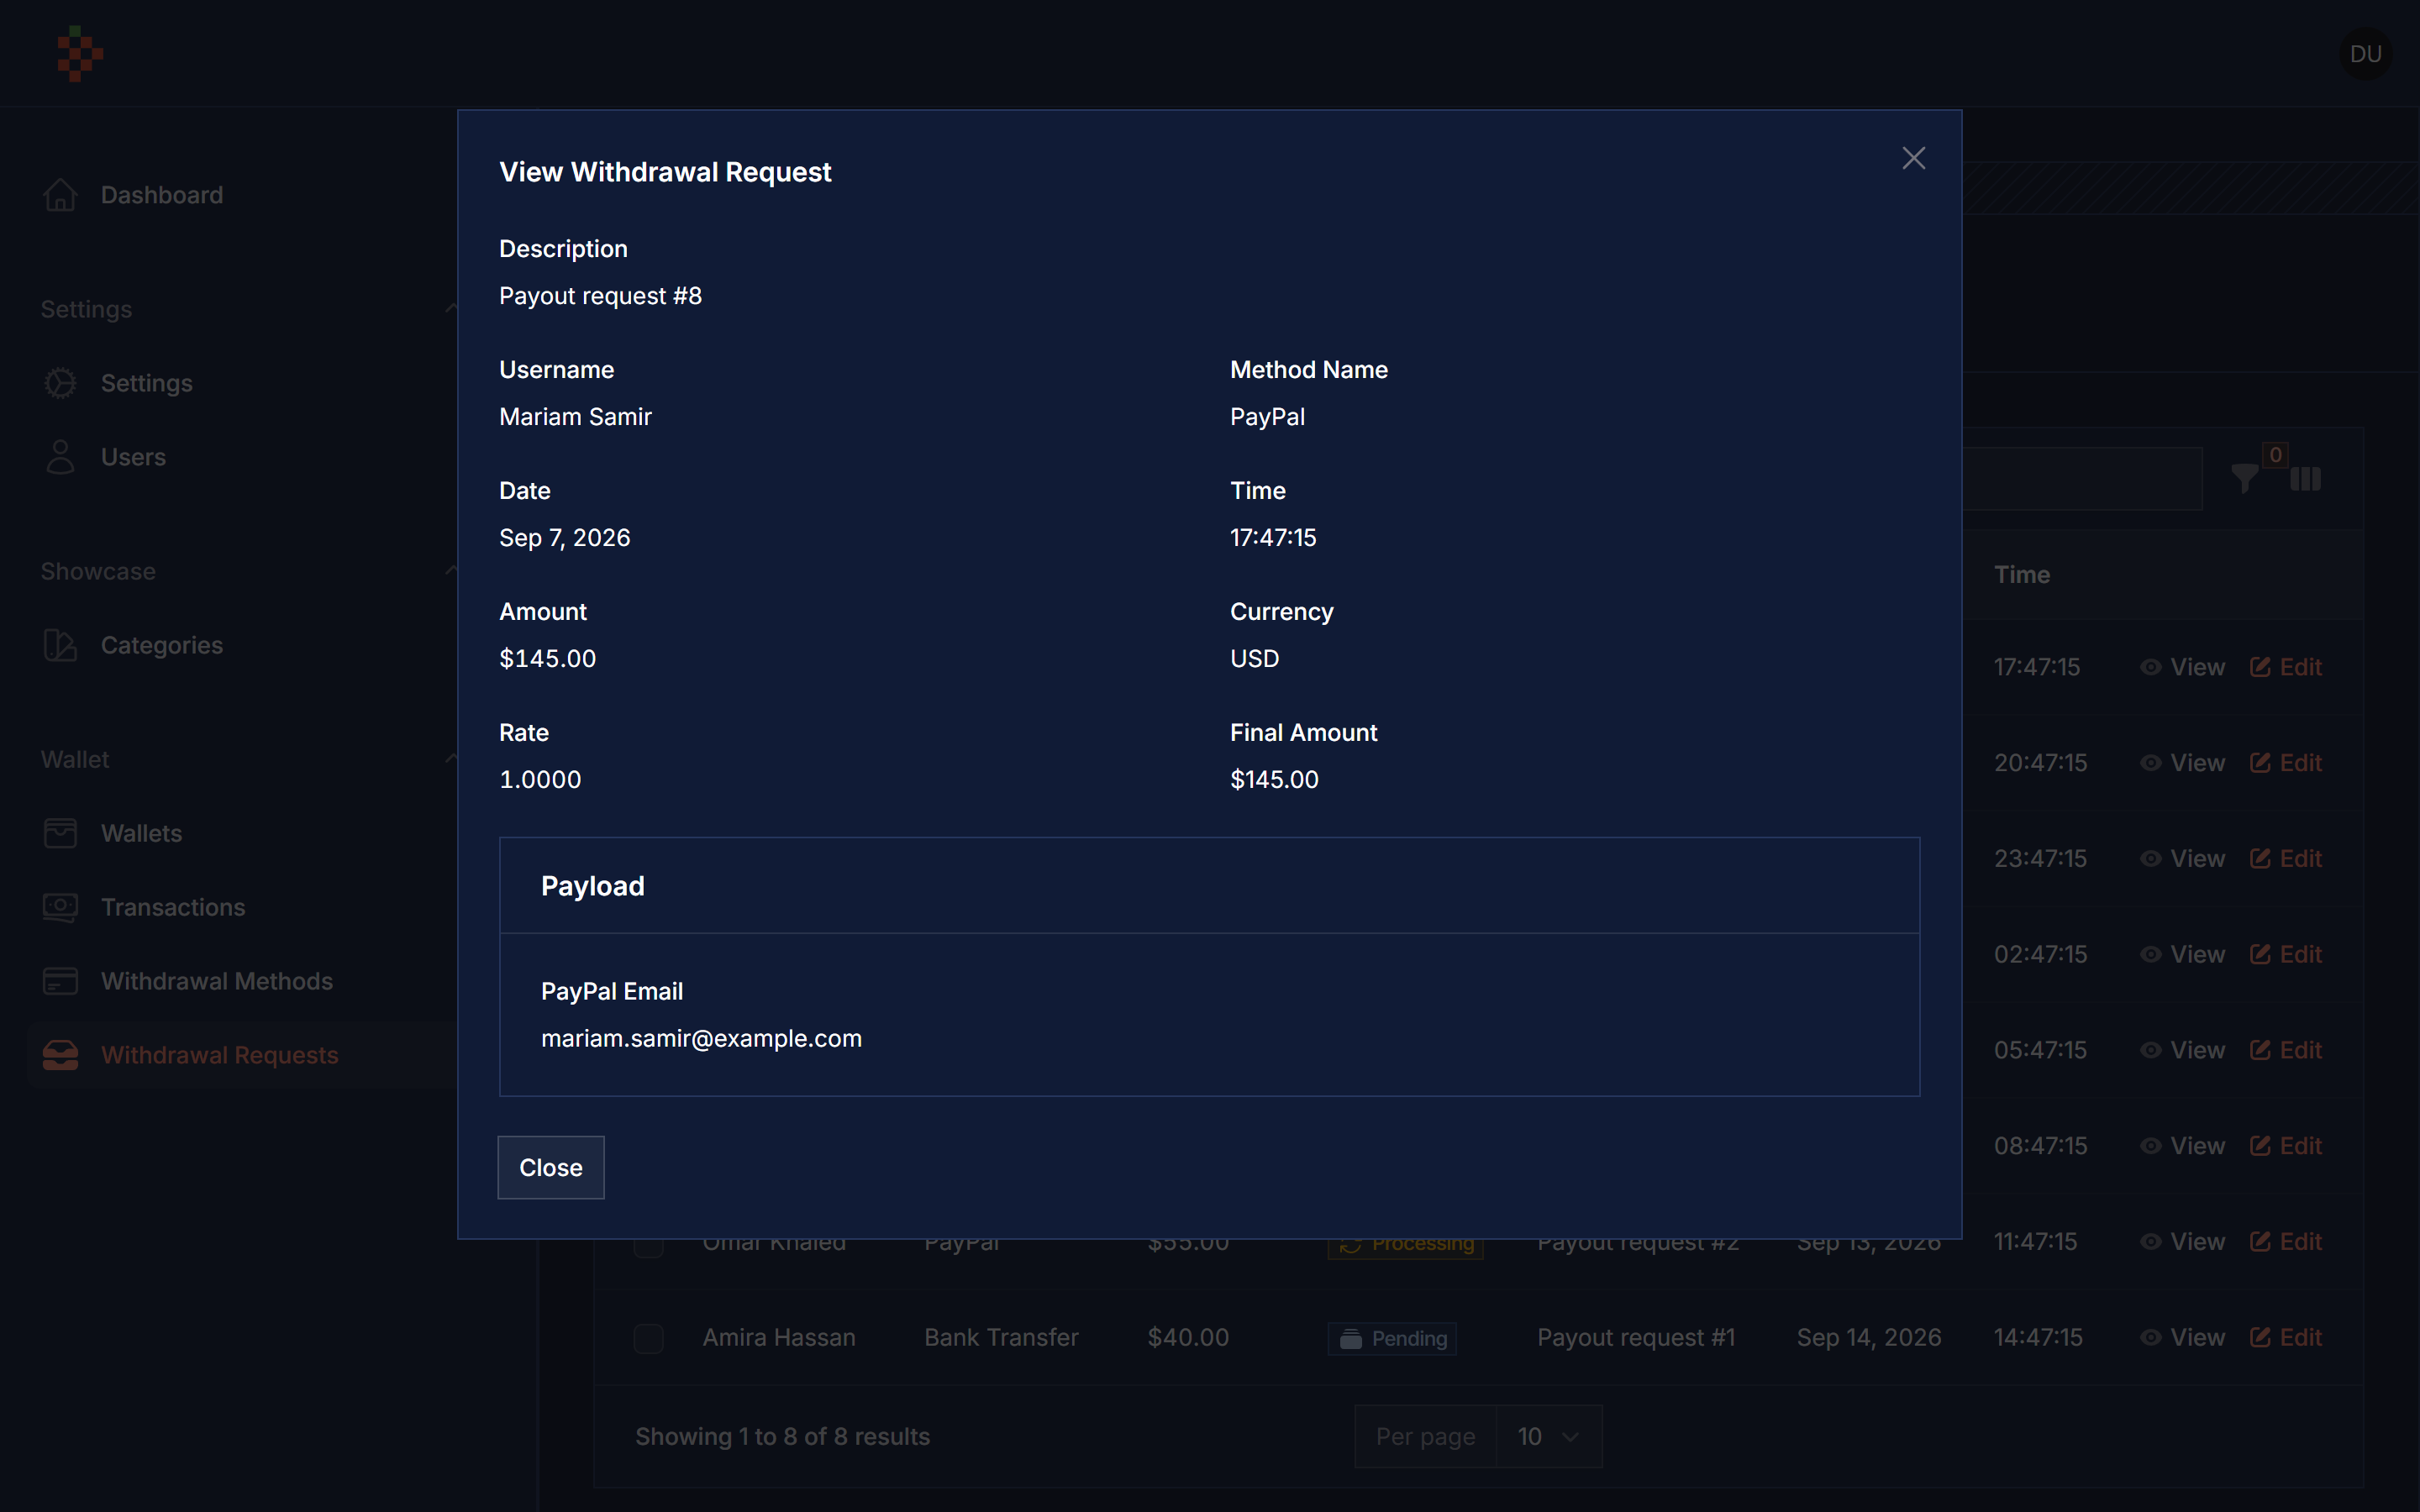Go to Dashboard in the sidebar
Image resolution: width=2420 pixels, height=1512 pixels.
[x=162, y=195]
